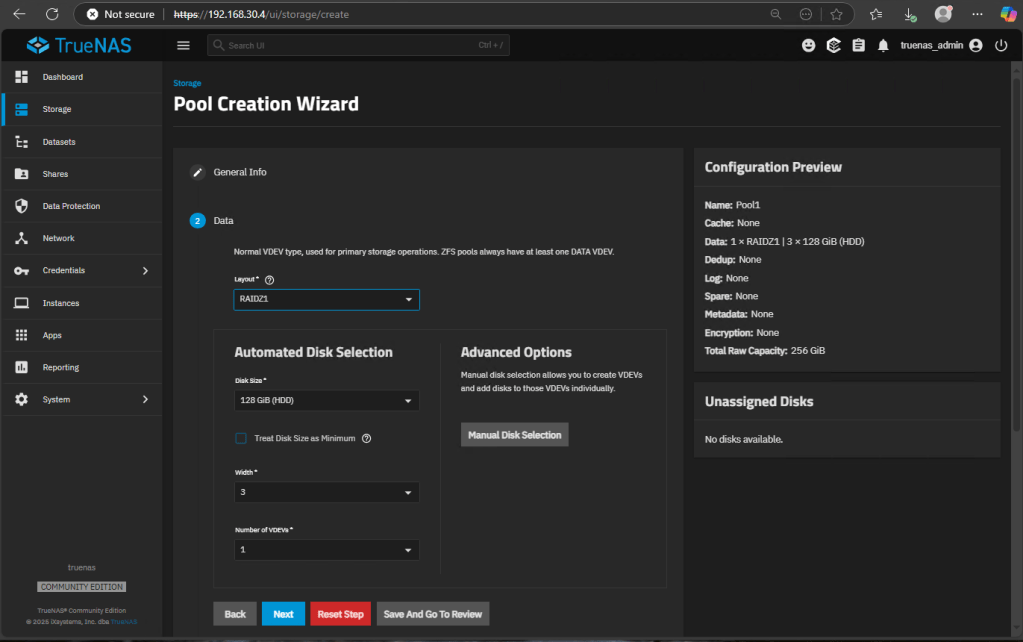Viewport: 1023px width, 642px height.
Task: Open the jobs clipboard icon
Action: pos(858,45)
